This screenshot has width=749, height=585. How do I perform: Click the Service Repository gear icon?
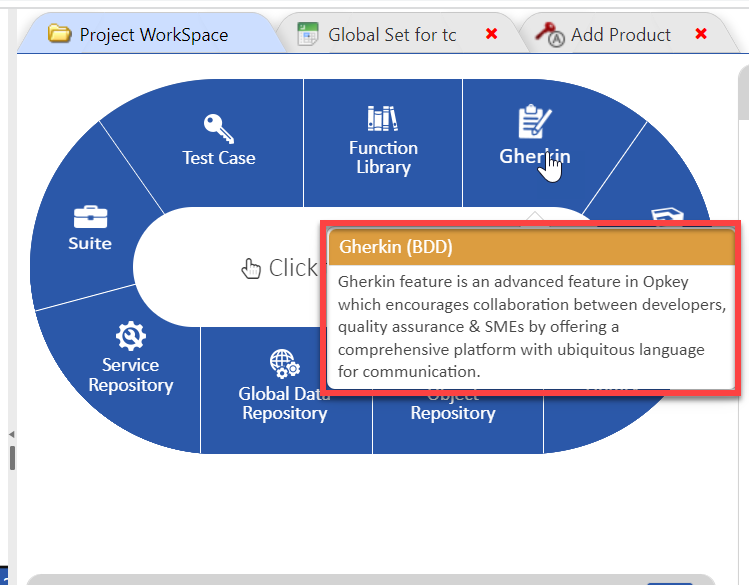click(x=130, y=336)
